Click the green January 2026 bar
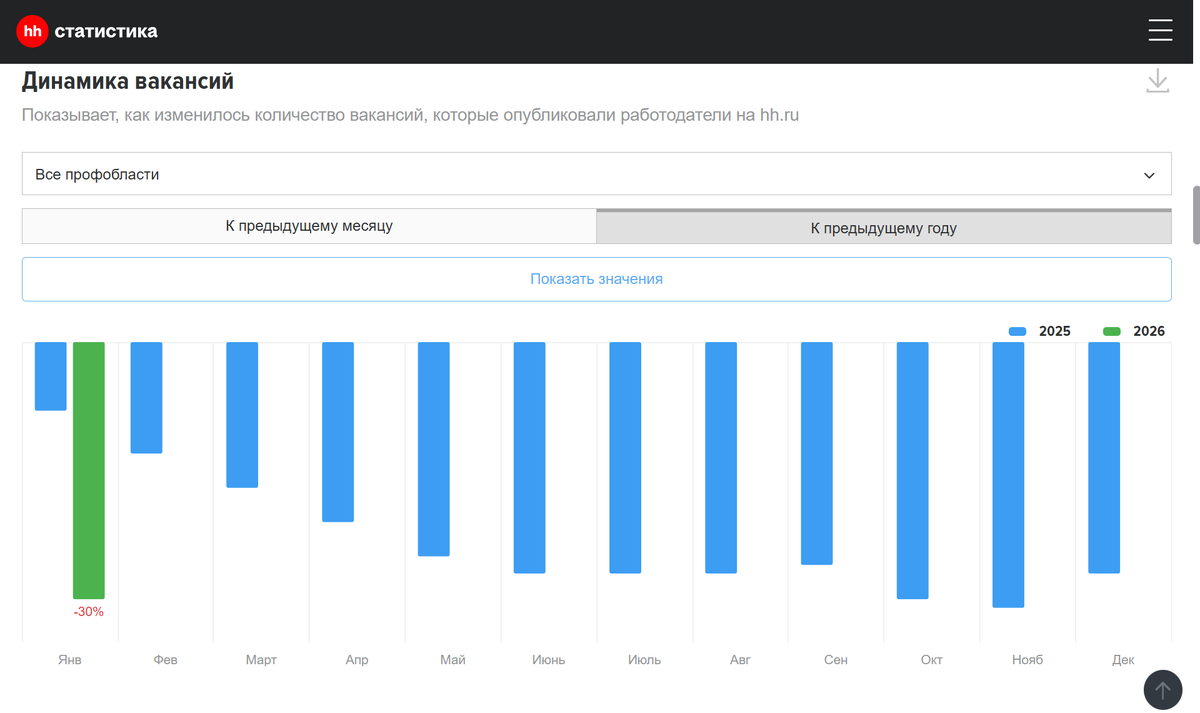Screen dimensions: 1200x713 pos(89,470)
